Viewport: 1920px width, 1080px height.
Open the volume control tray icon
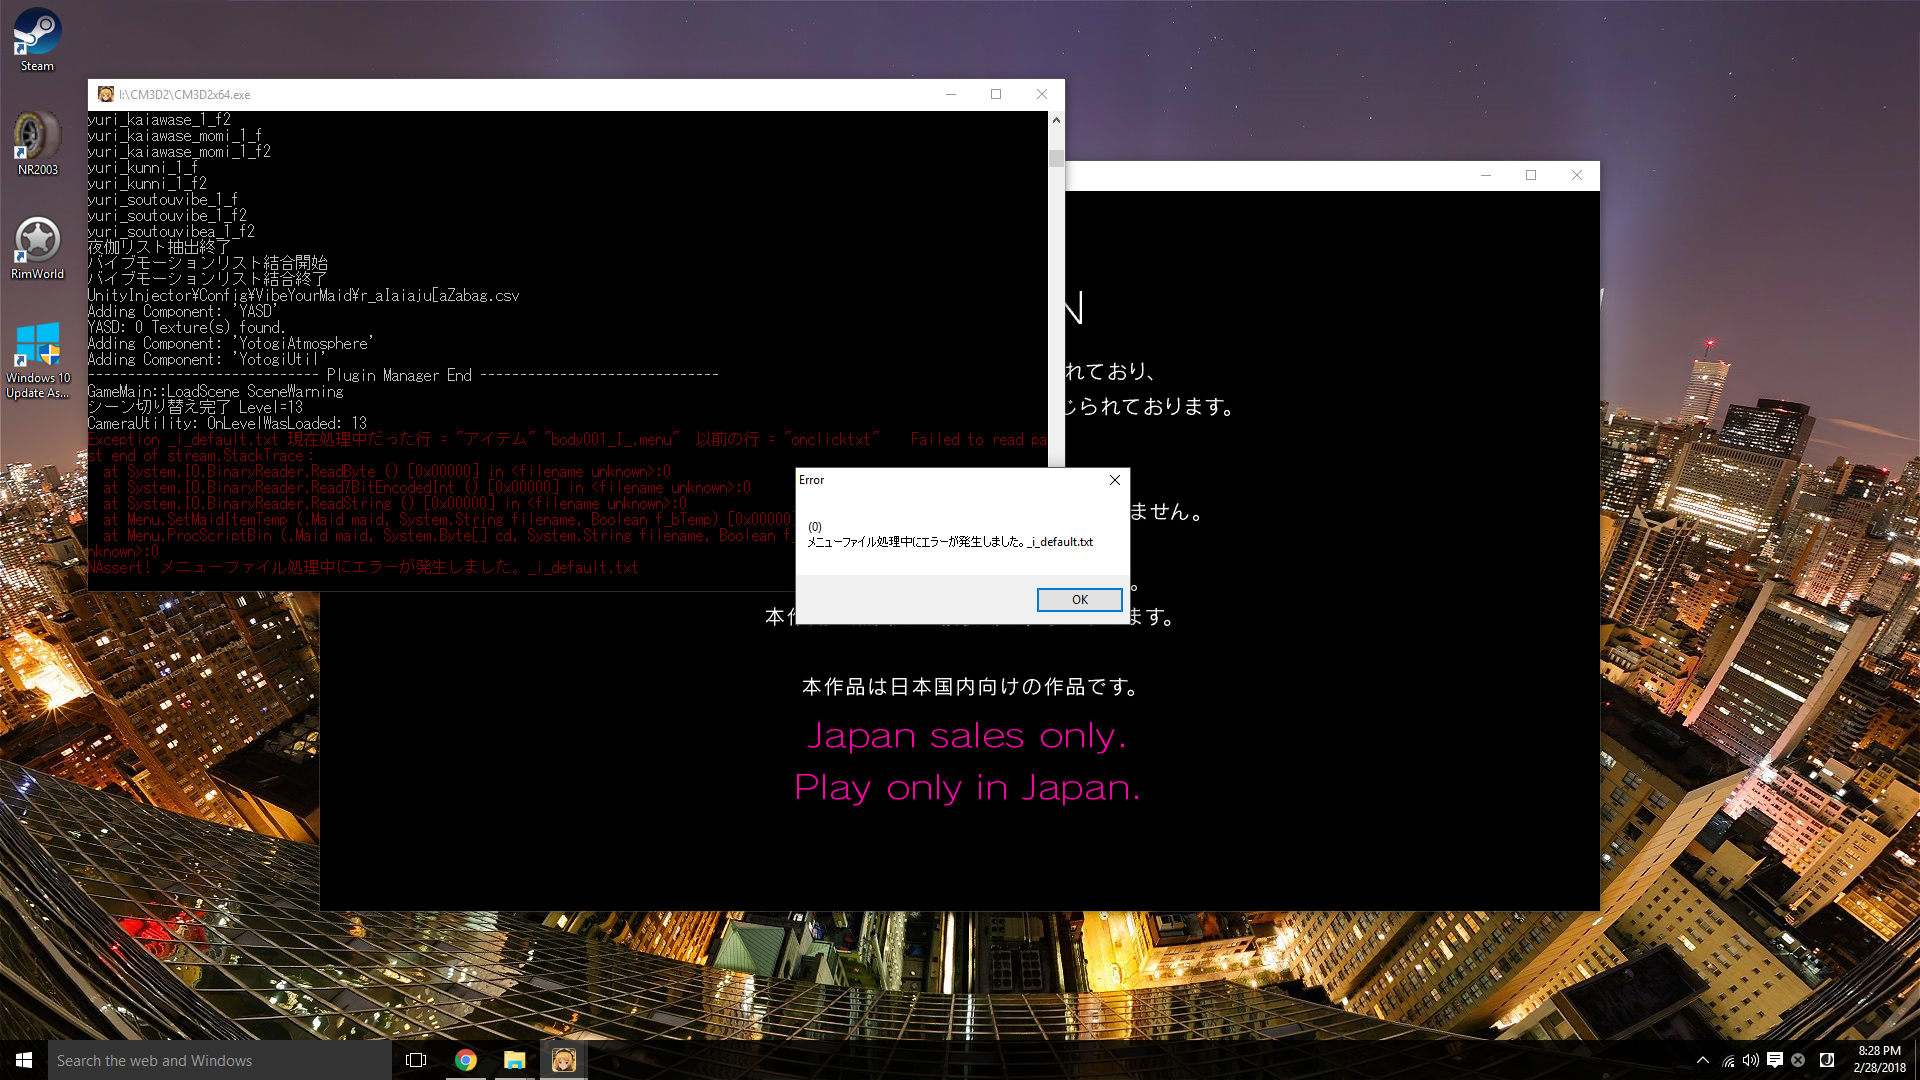pos(1750,1060)
